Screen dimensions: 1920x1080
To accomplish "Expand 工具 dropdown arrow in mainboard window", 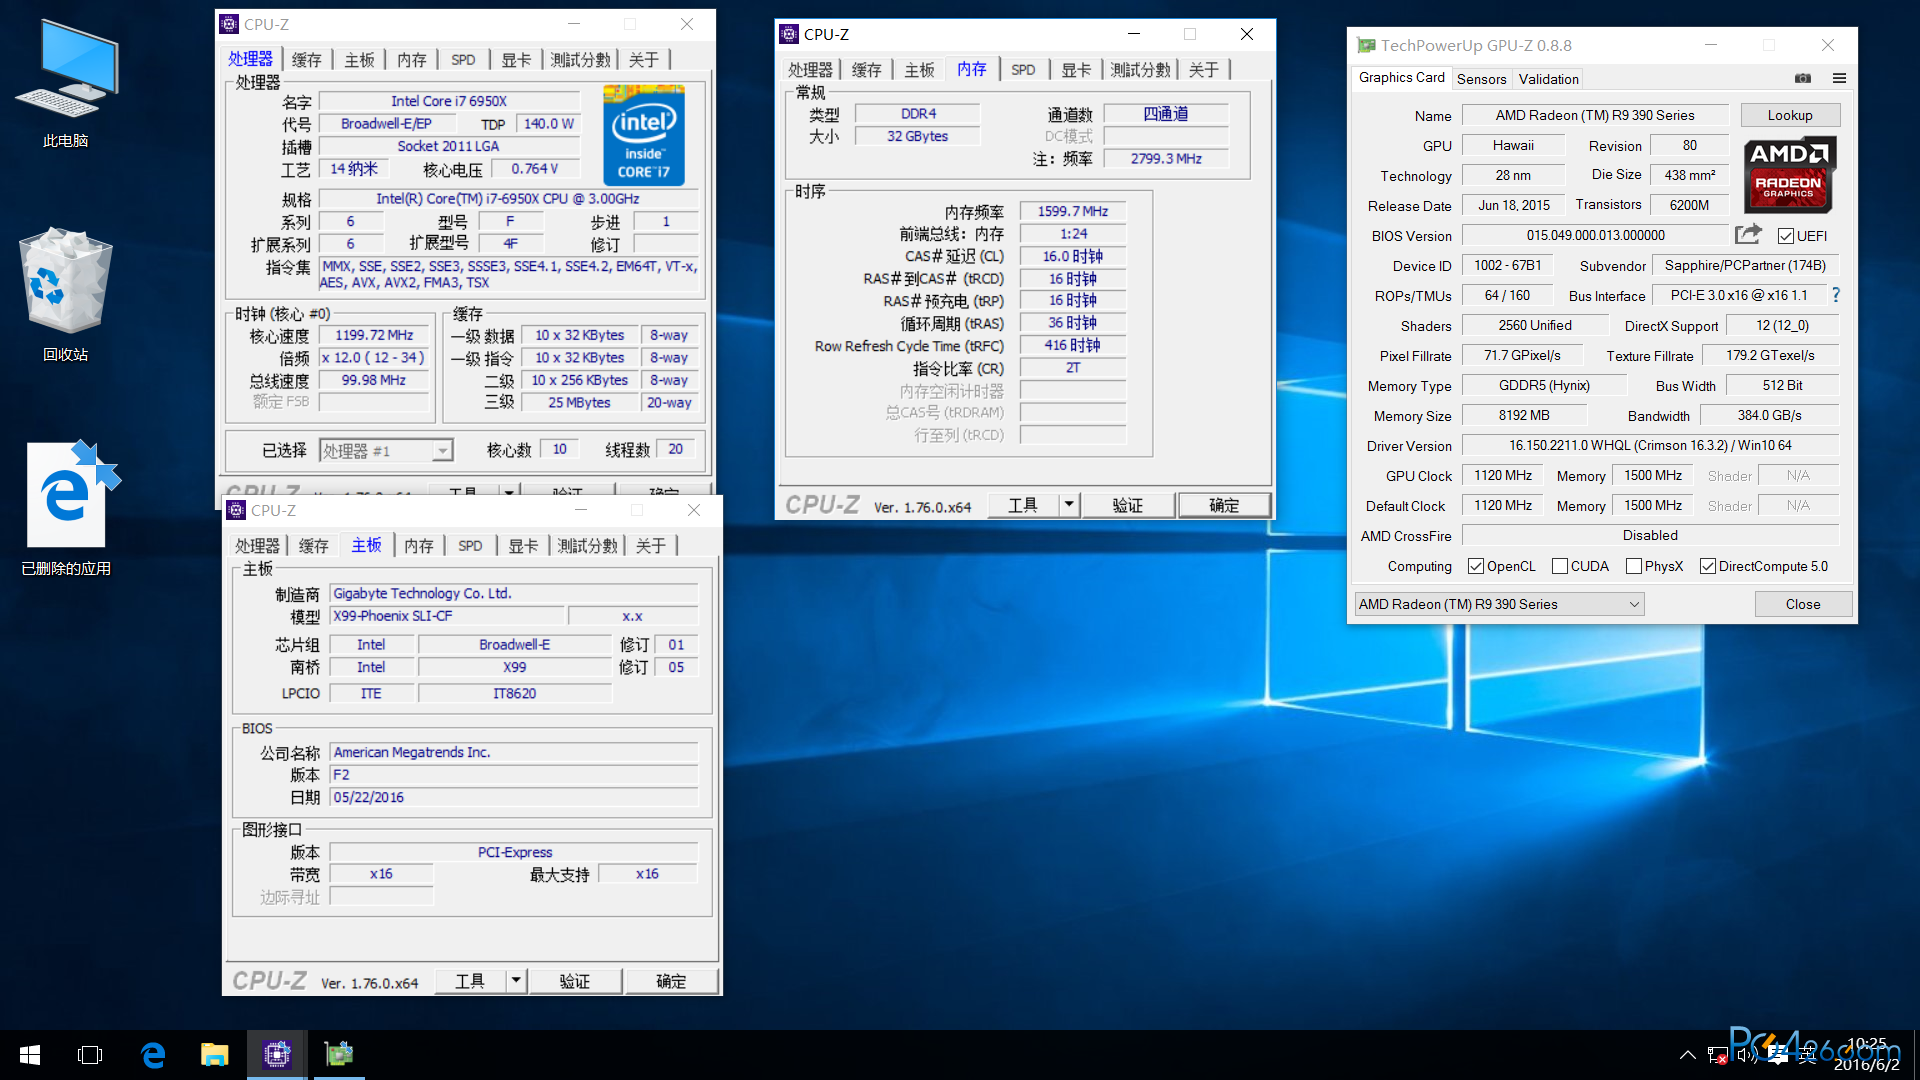I will tap(516, 981).
